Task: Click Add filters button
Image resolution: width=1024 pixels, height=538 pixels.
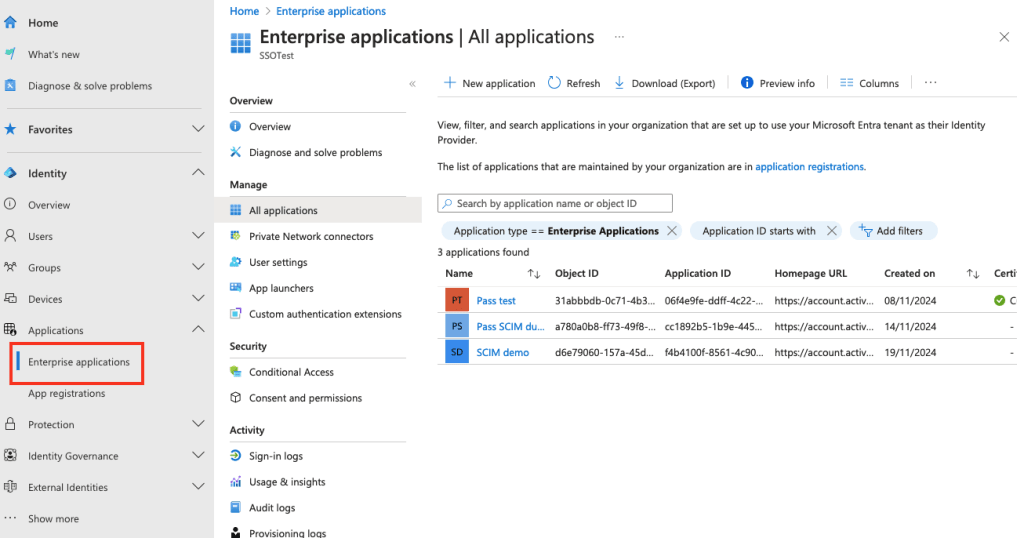Action: tap(892, 231)
